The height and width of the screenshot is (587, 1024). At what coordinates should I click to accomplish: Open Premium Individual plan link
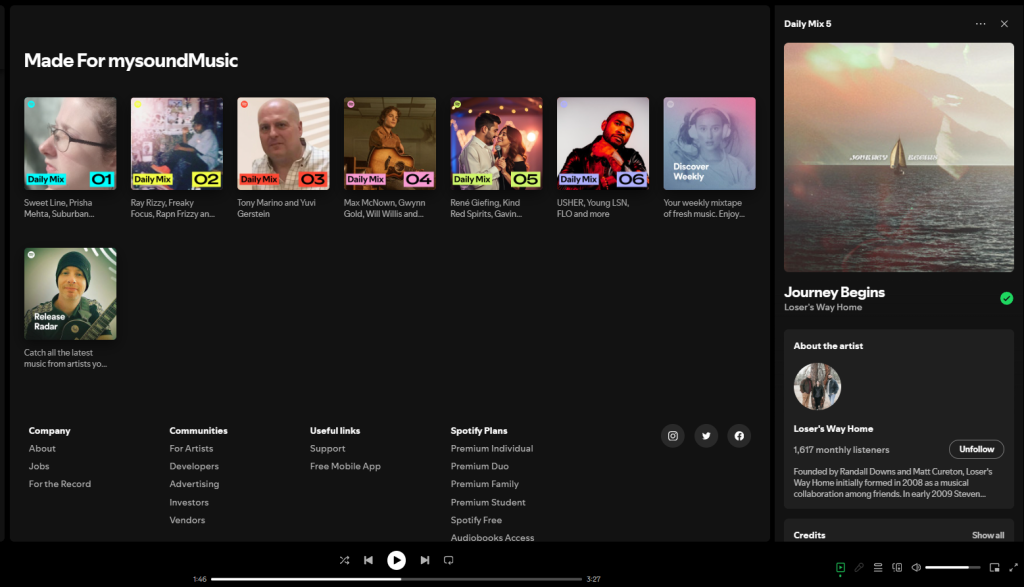(x=492, y=449)
